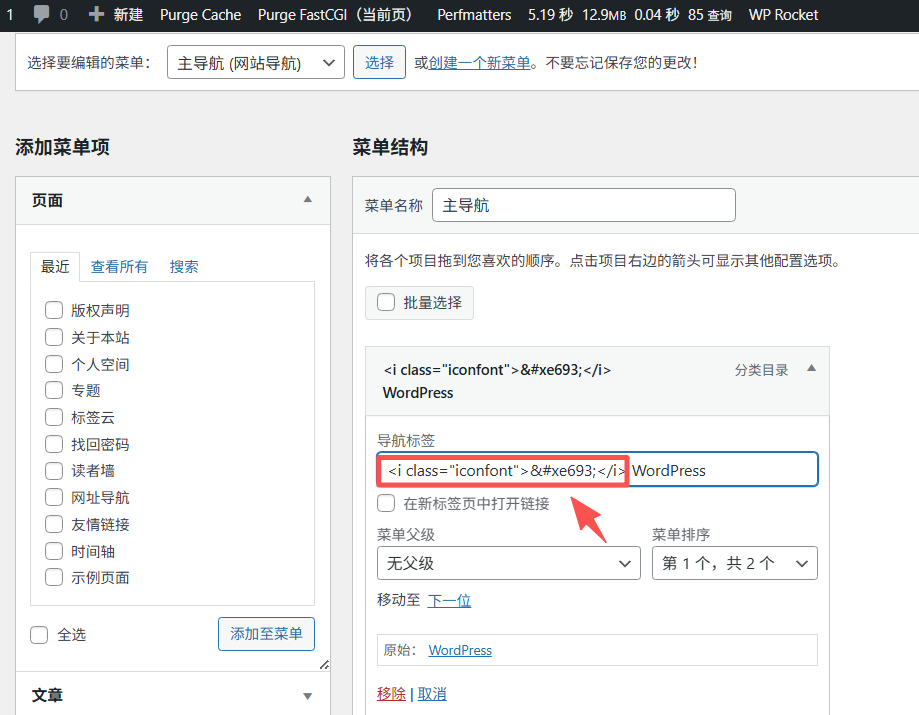Image resolution: width=919 pixels, height=715 pixels.
Task: Open the 选择要编辑的菜单 dropdown
Action: 255,62
